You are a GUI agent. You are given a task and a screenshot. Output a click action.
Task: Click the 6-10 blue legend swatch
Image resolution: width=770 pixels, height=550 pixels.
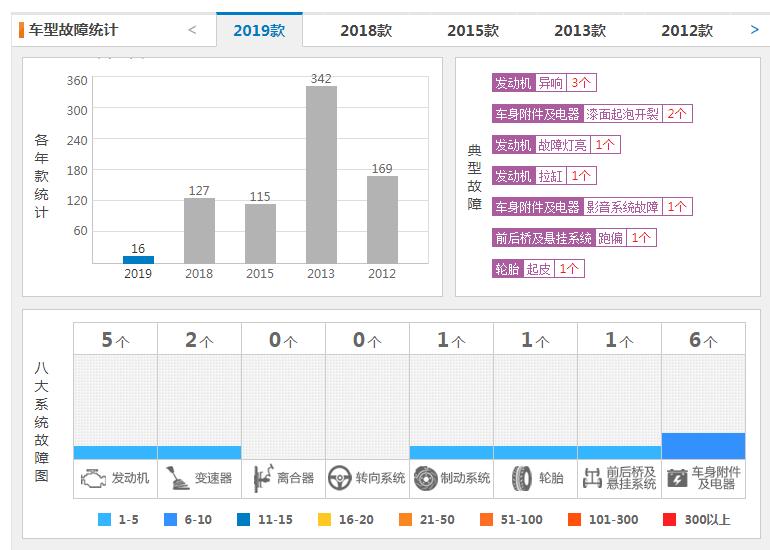170,520
